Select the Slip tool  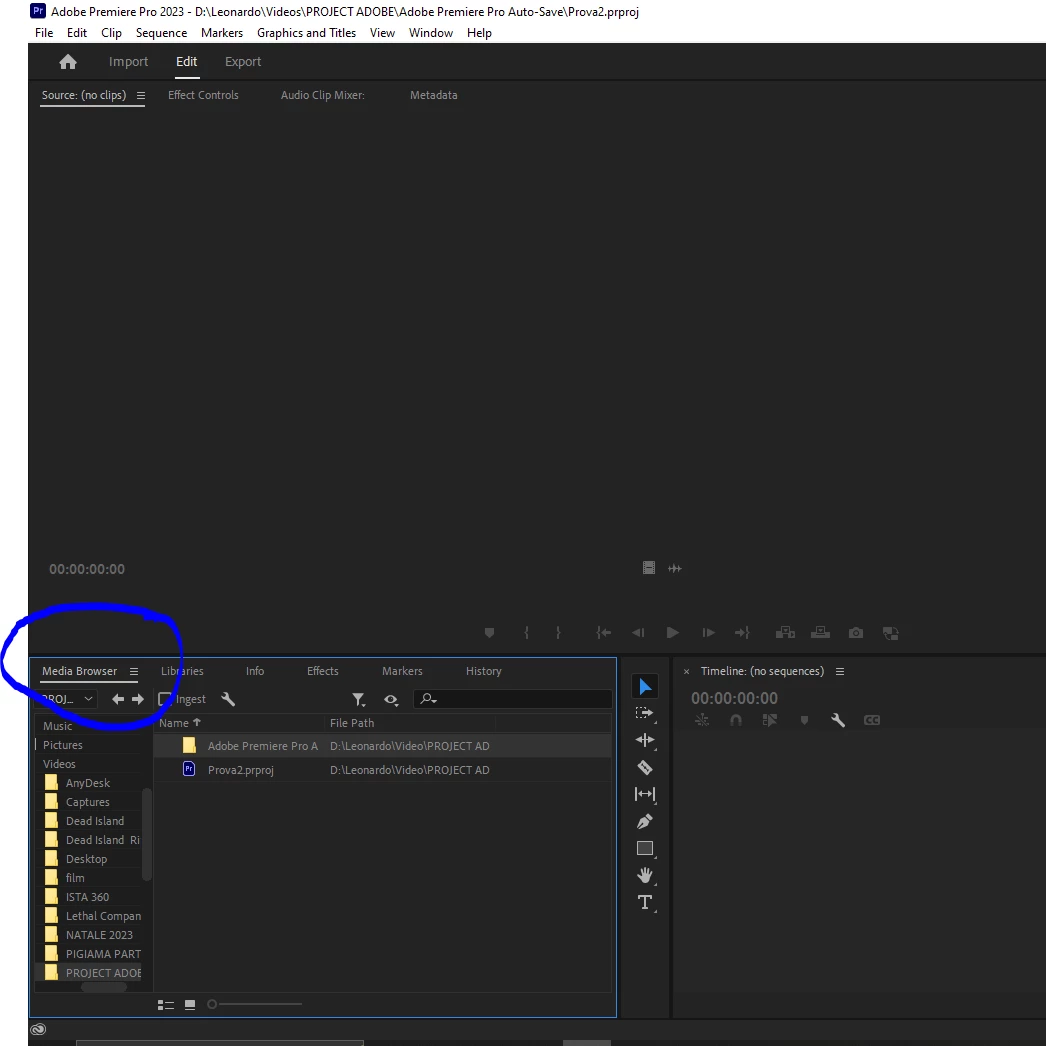point(644,794)
